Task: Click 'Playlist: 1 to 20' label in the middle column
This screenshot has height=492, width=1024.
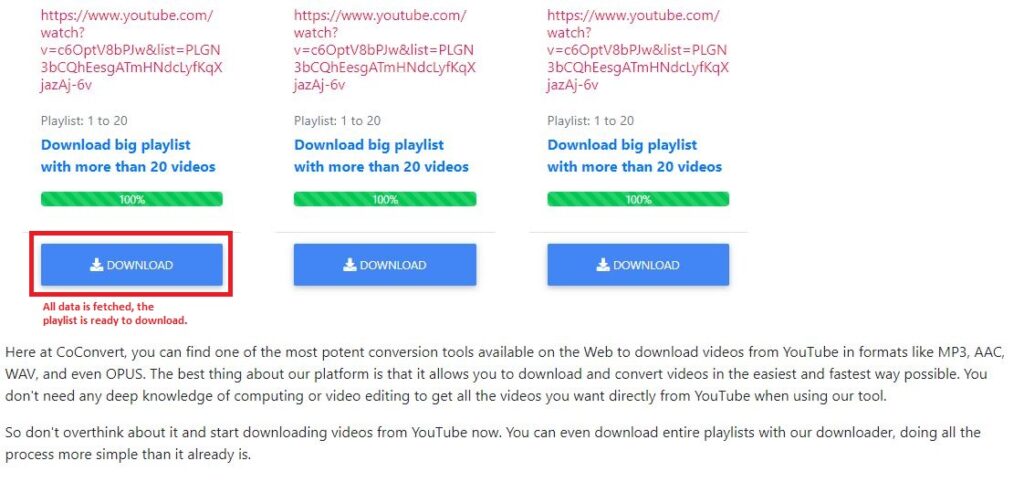Action: pyautogui.click(x=337, y=121)
